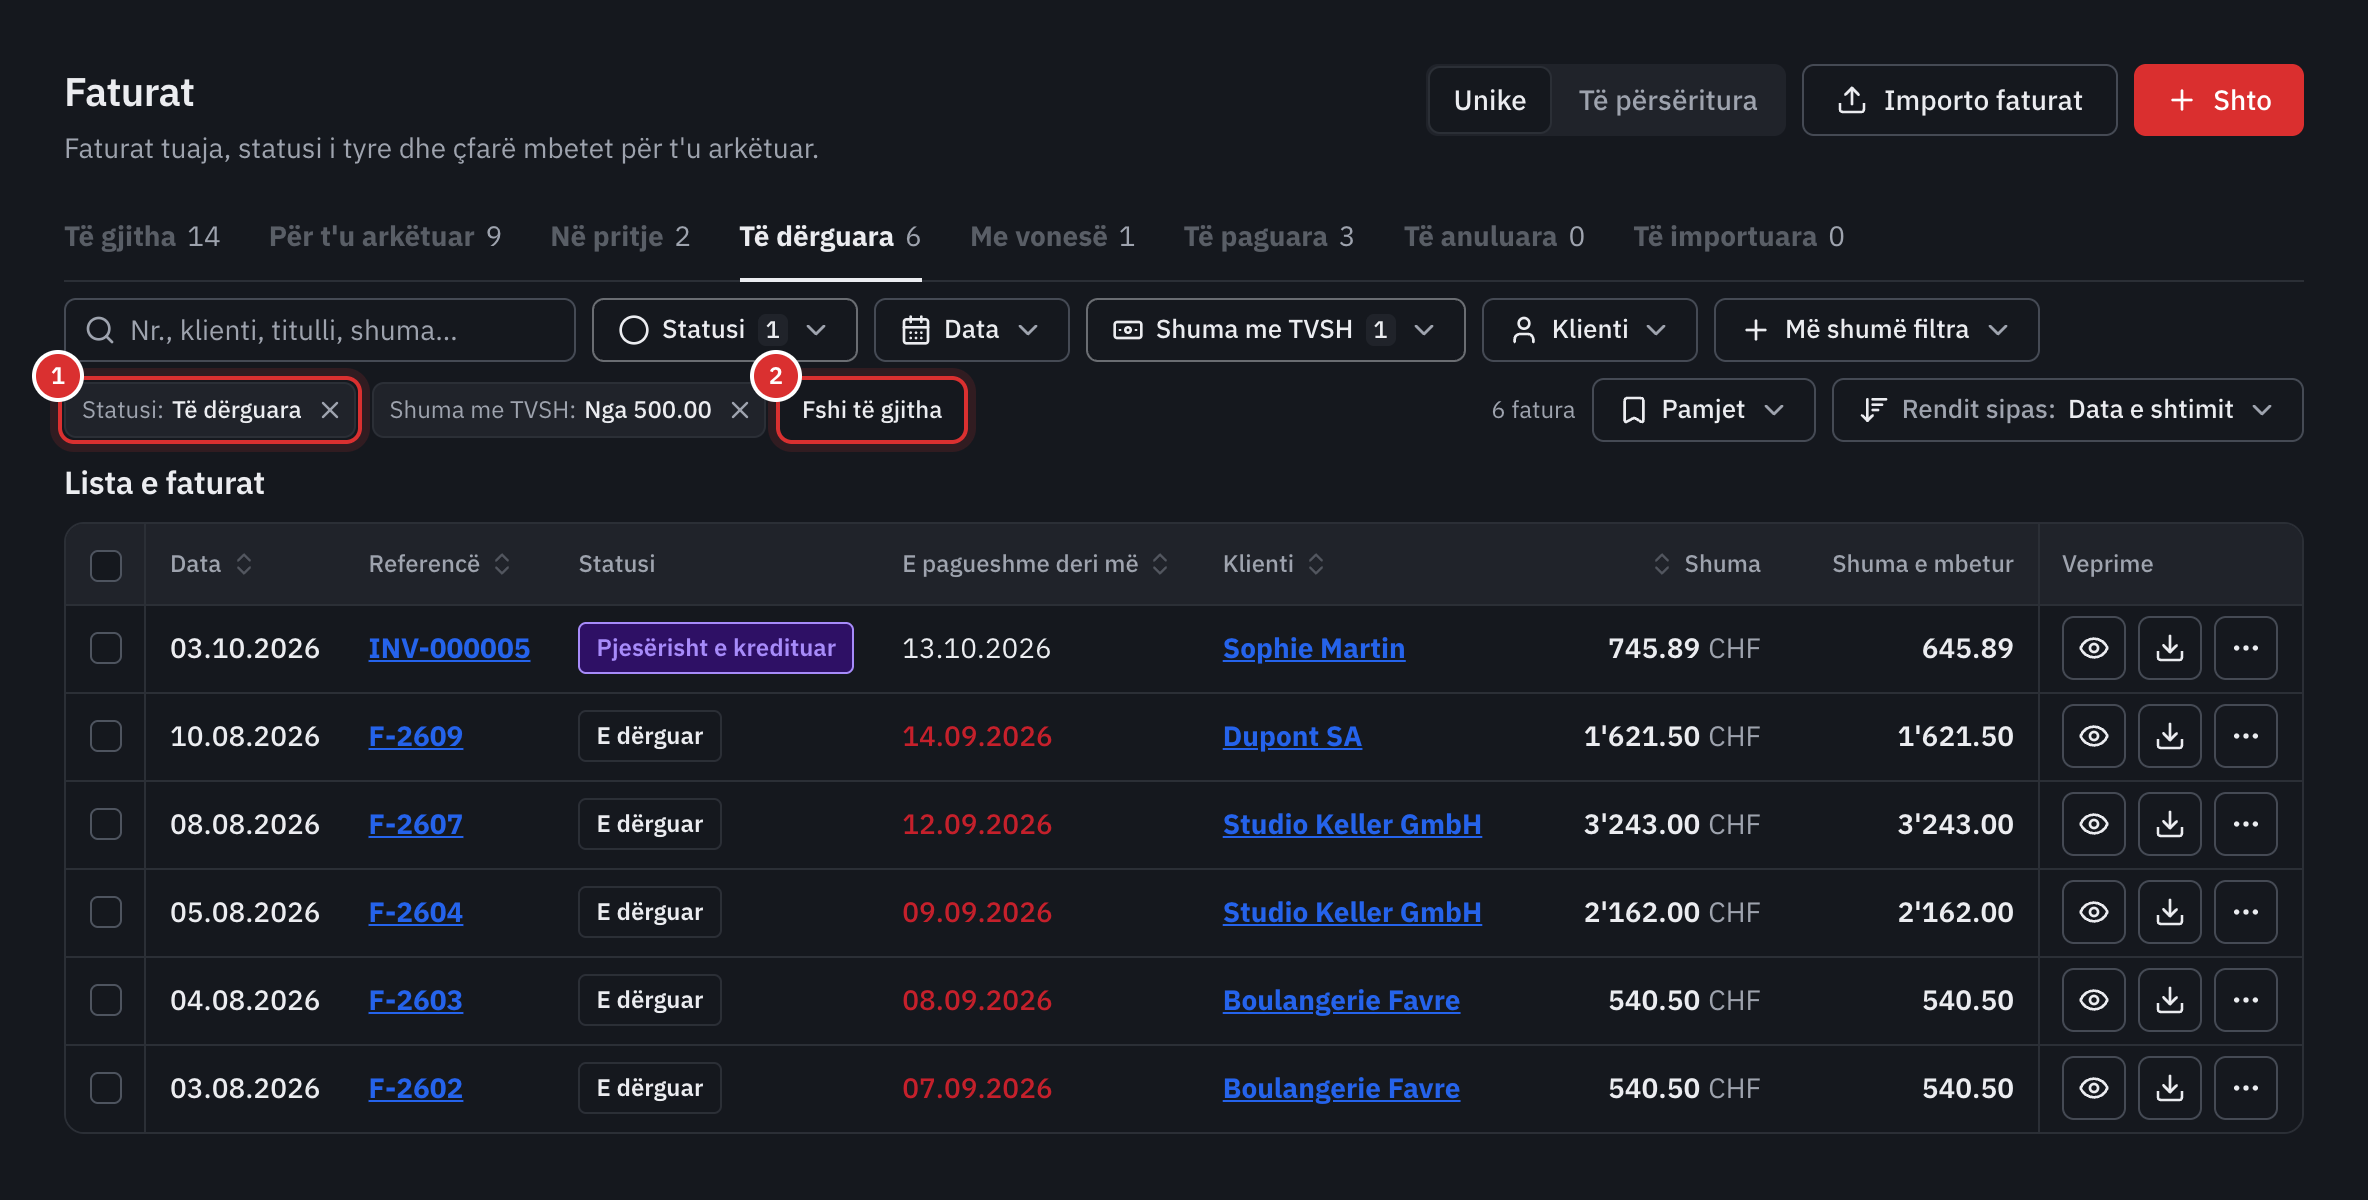The height and width of the screenshot is (1200, 2368).
Task: Open more actions for F-2607
Action: point(2245,824)
